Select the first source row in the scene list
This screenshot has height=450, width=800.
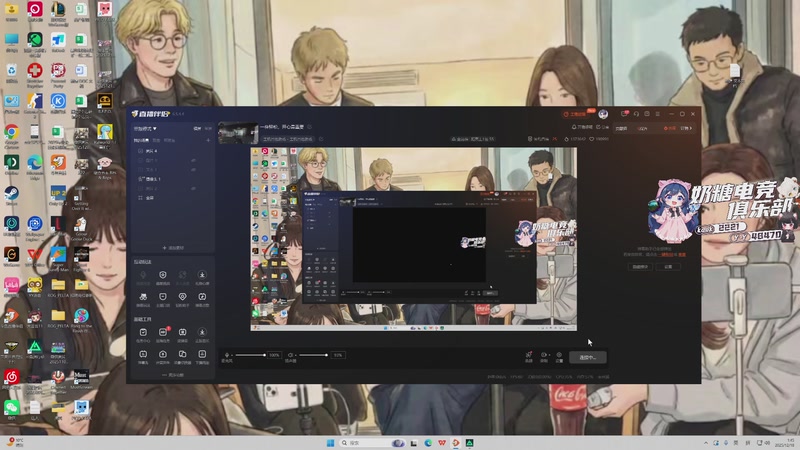tap(173, 151)
